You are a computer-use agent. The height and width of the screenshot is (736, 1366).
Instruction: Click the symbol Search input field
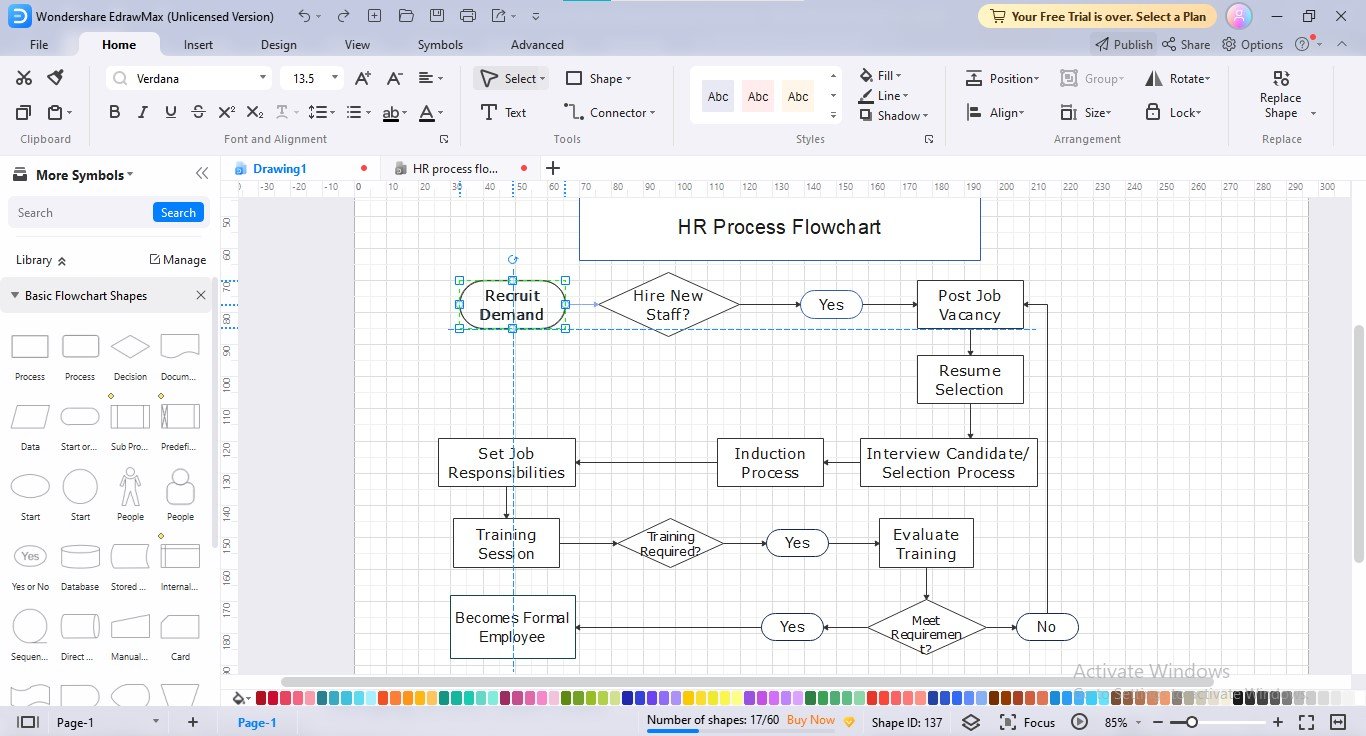(82, 212)
